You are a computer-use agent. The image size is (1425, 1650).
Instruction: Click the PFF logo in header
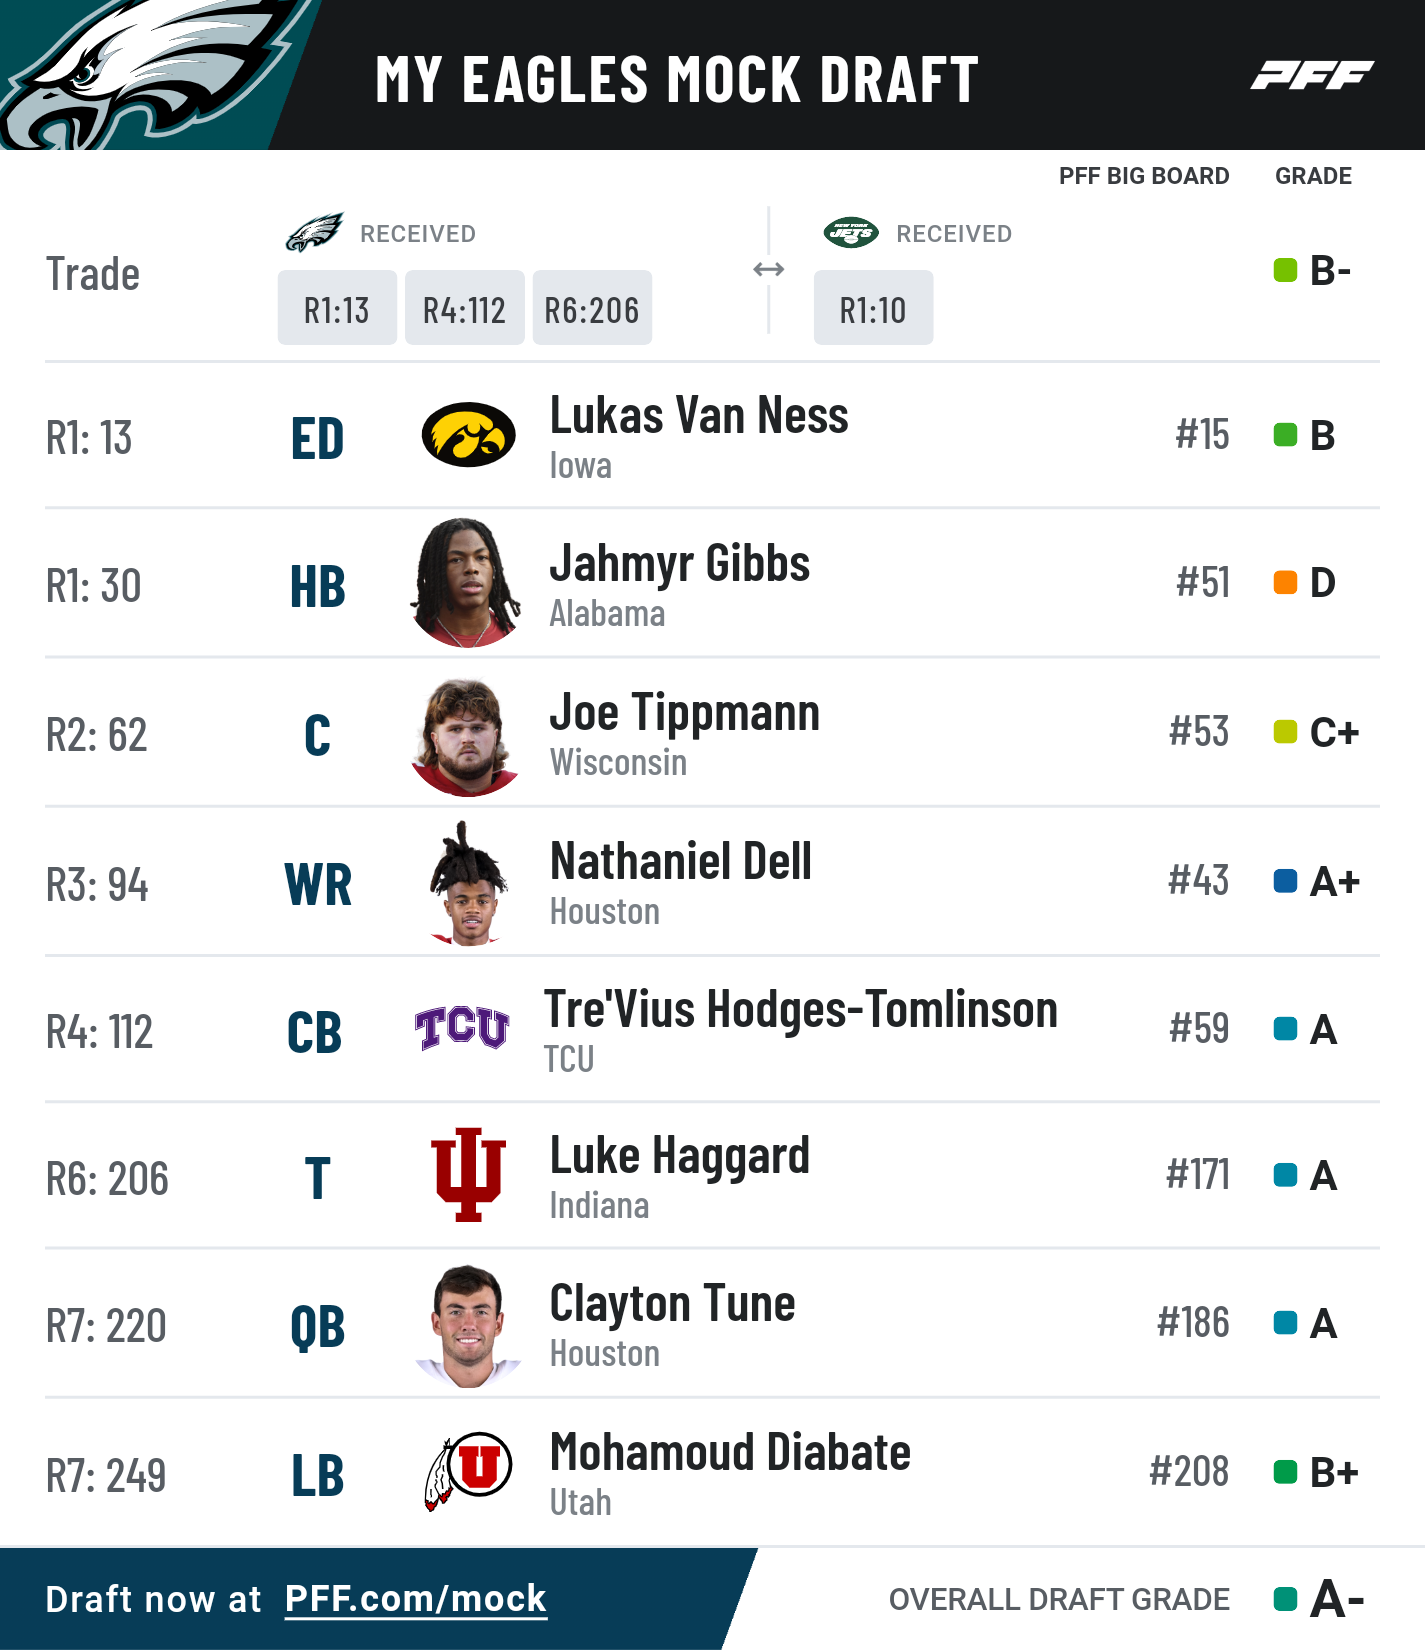[1312, 75]
